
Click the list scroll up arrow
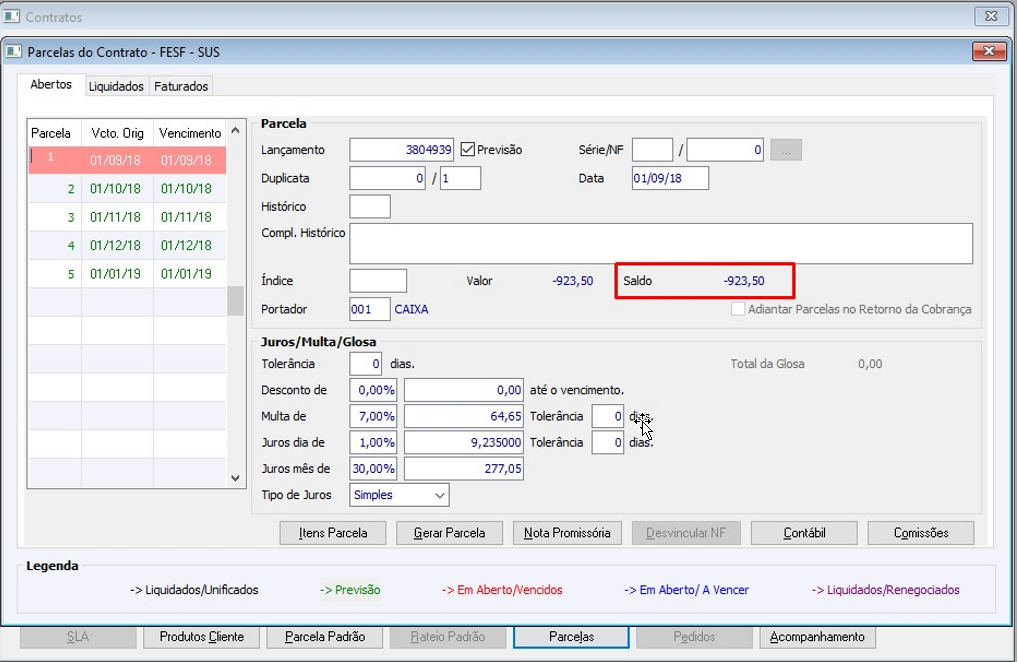pos(235,130)
